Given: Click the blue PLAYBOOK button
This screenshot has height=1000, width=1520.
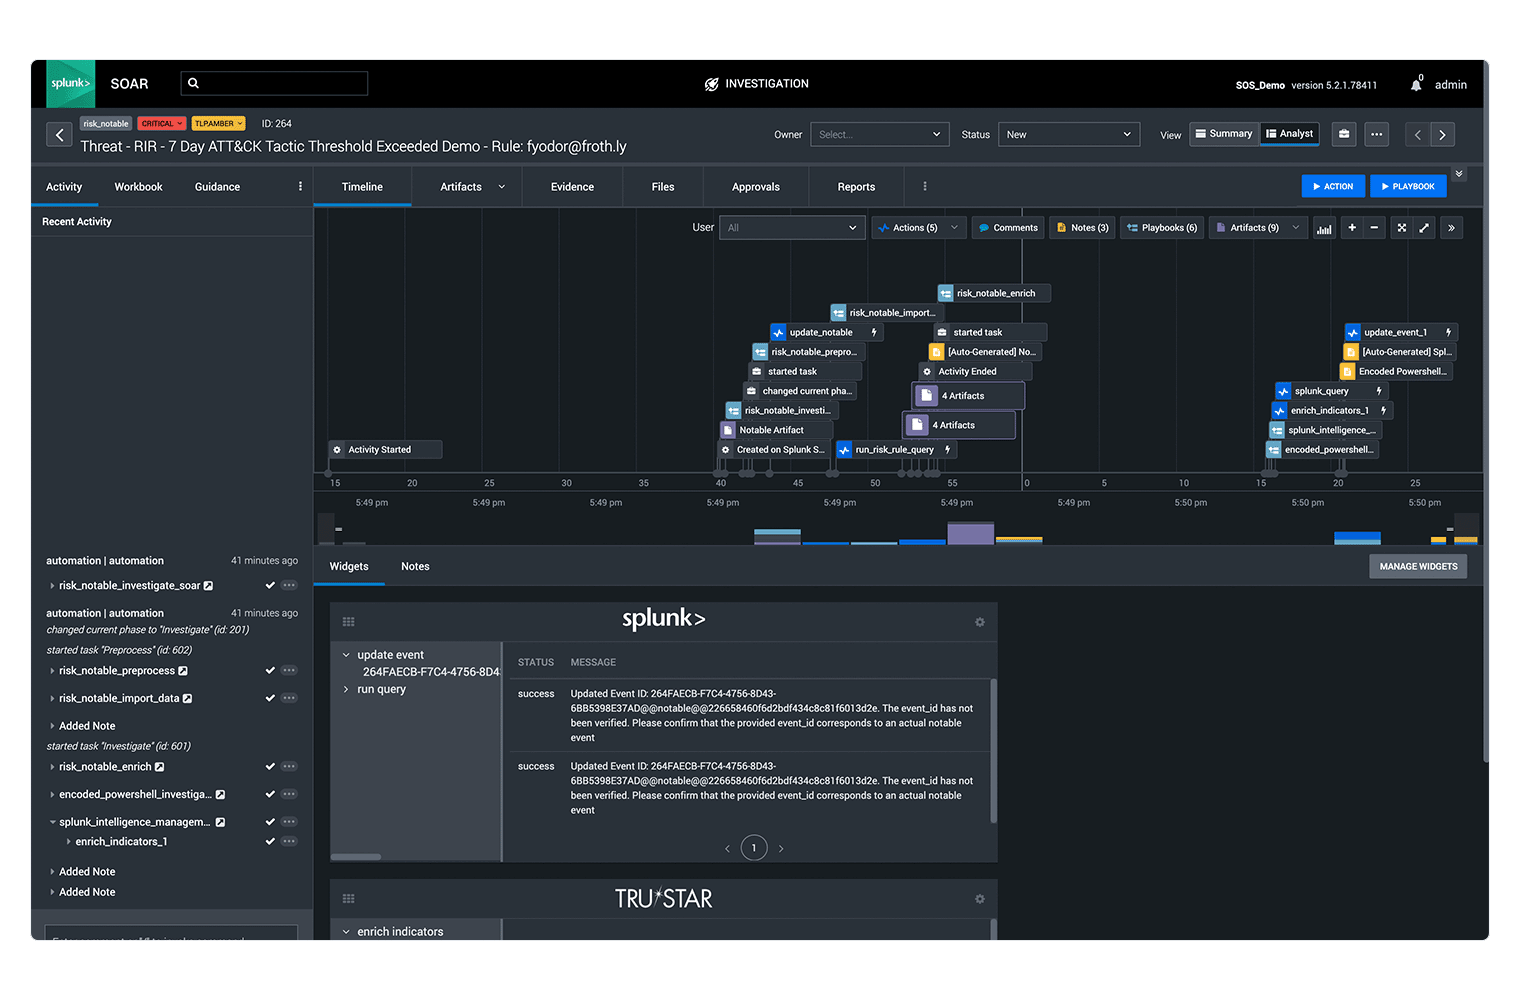Looking at the screenshot, I should (x=1407, y=186).
